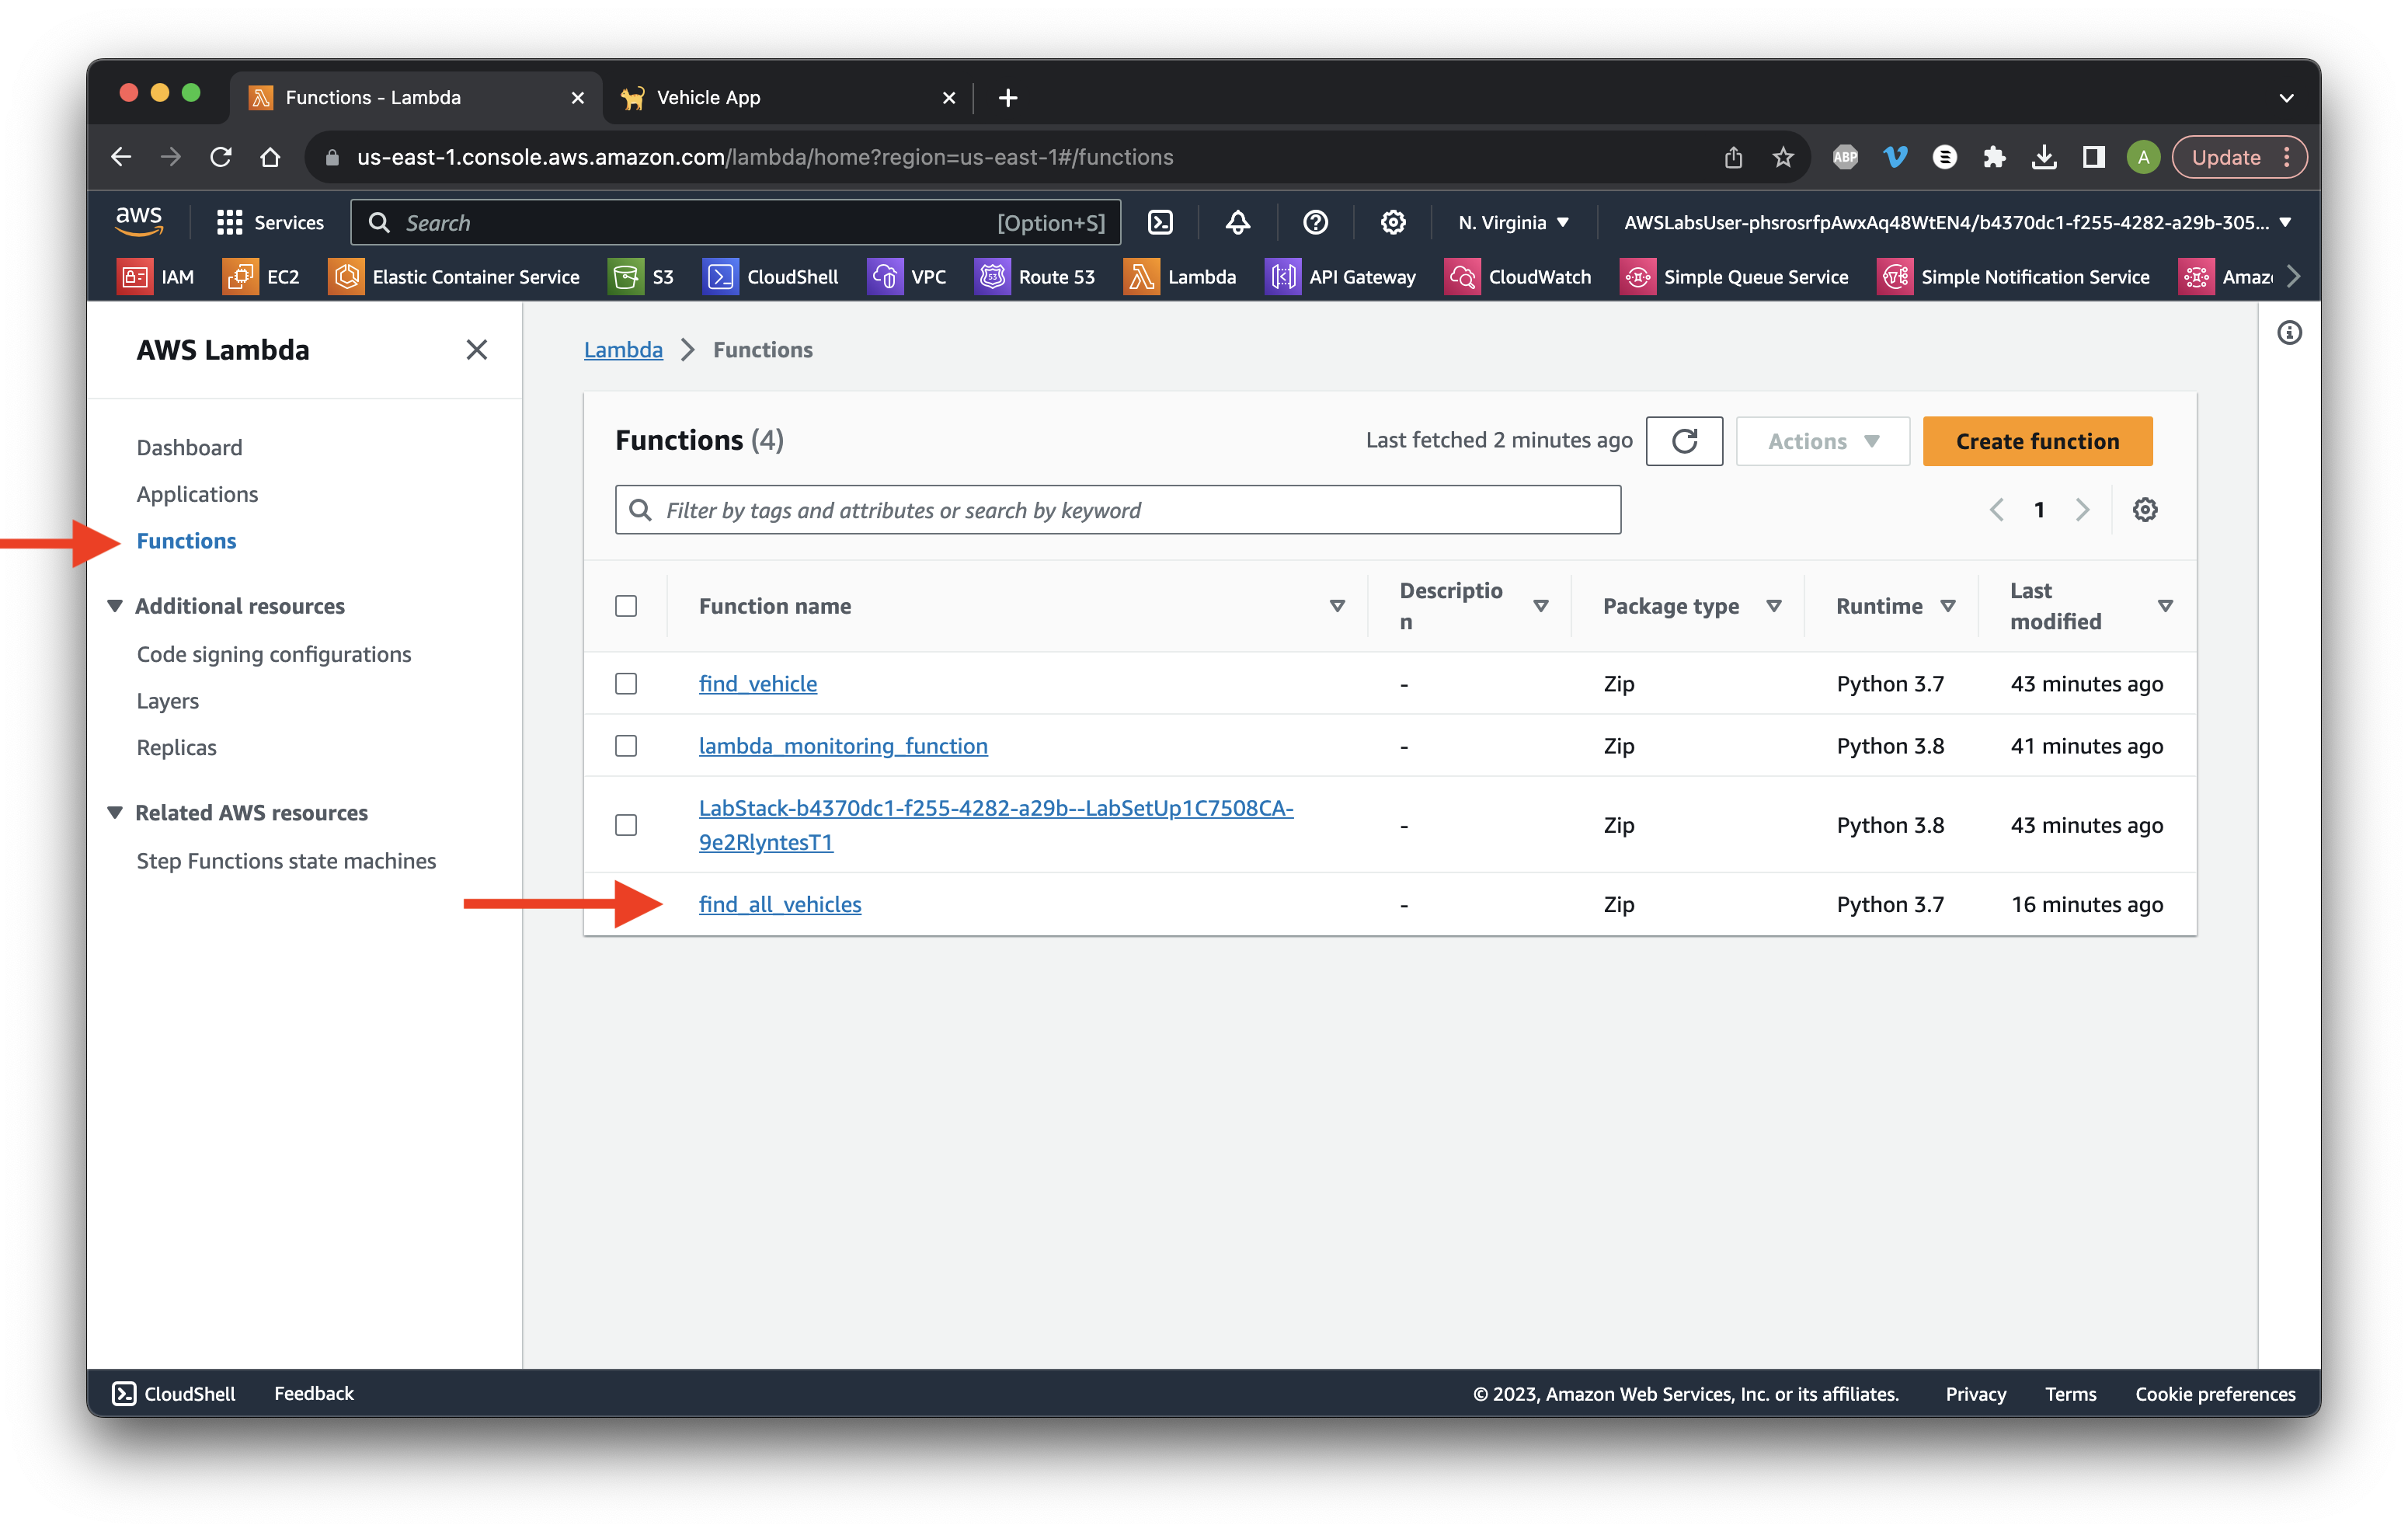The width and height of the screenshot is (2408, 1532).
Task: Open the Services grid menu
Action: click(270, 223)
